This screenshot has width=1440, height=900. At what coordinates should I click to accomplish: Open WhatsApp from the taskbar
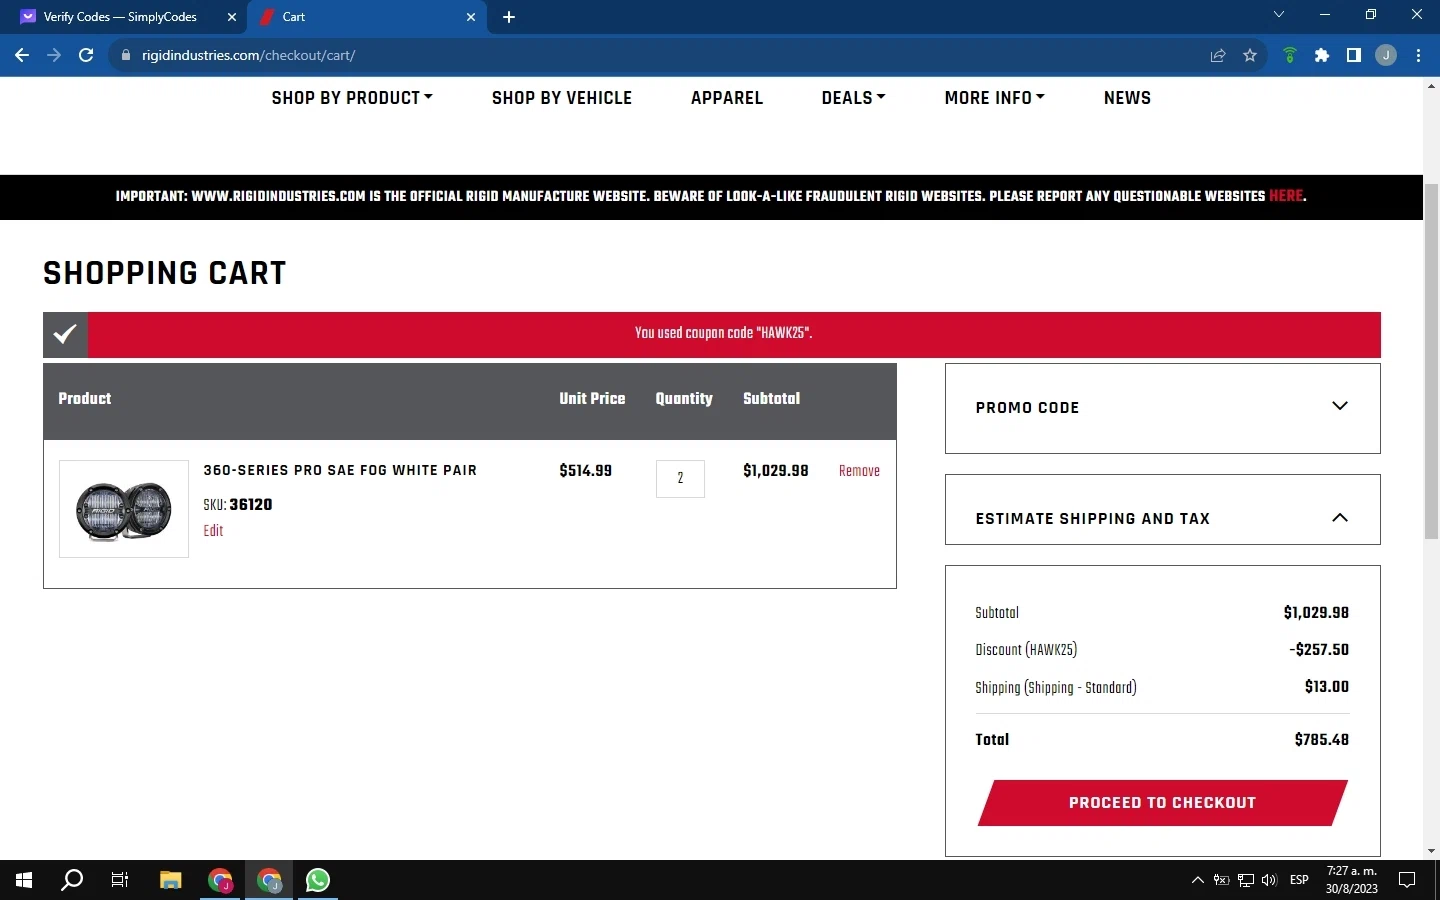[318, 880]
